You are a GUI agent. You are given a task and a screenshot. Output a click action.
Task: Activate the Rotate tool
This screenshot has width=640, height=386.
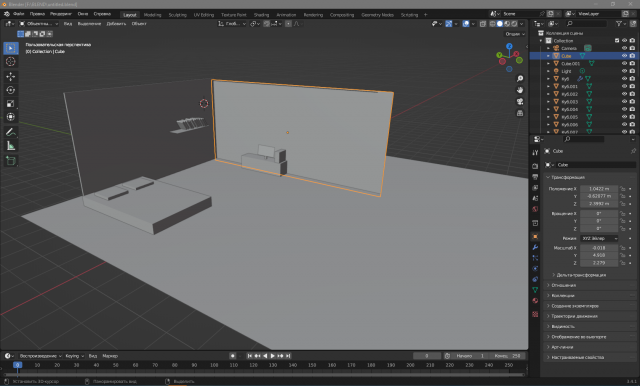tap(11, 90)
